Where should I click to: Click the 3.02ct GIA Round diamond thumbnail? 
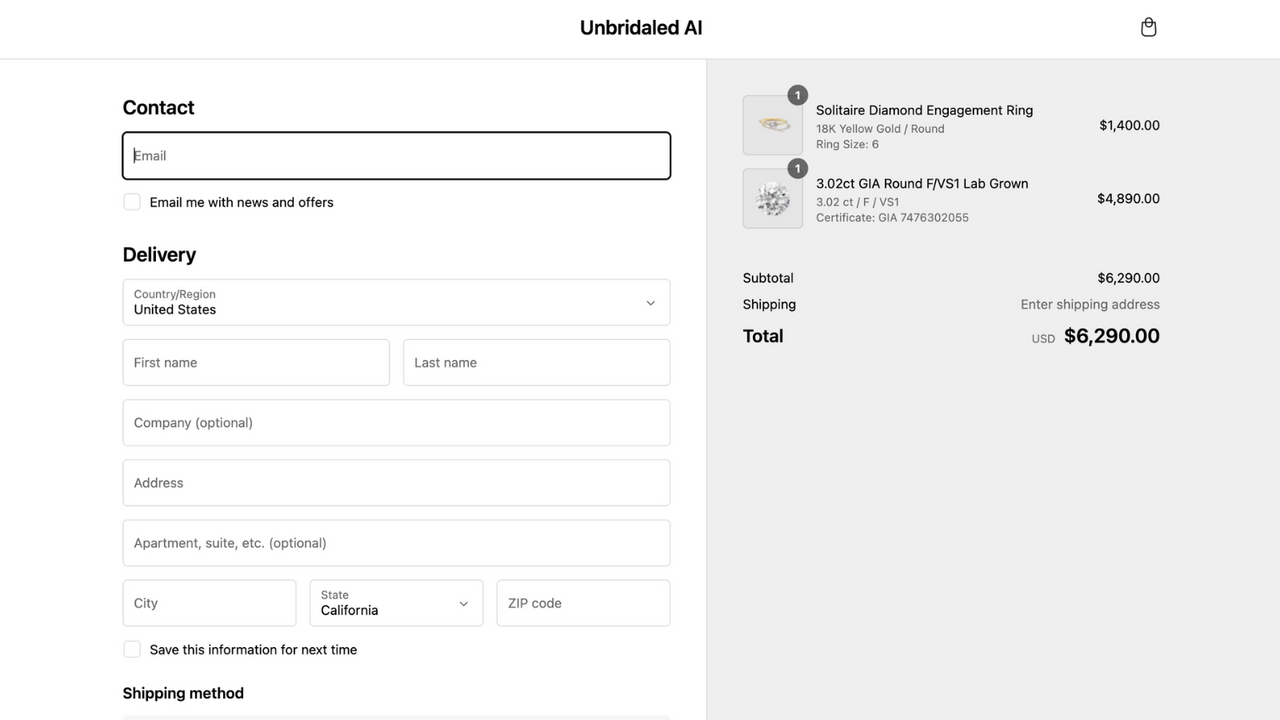(x=773, y=198)
